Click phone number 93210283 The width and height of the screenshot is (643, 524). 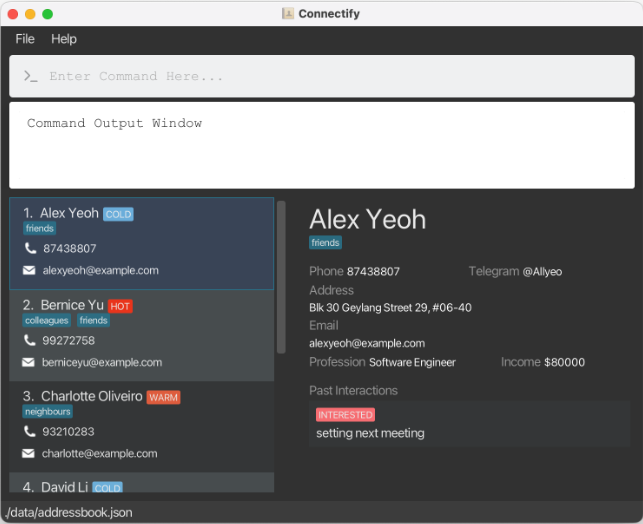[68, 431]
